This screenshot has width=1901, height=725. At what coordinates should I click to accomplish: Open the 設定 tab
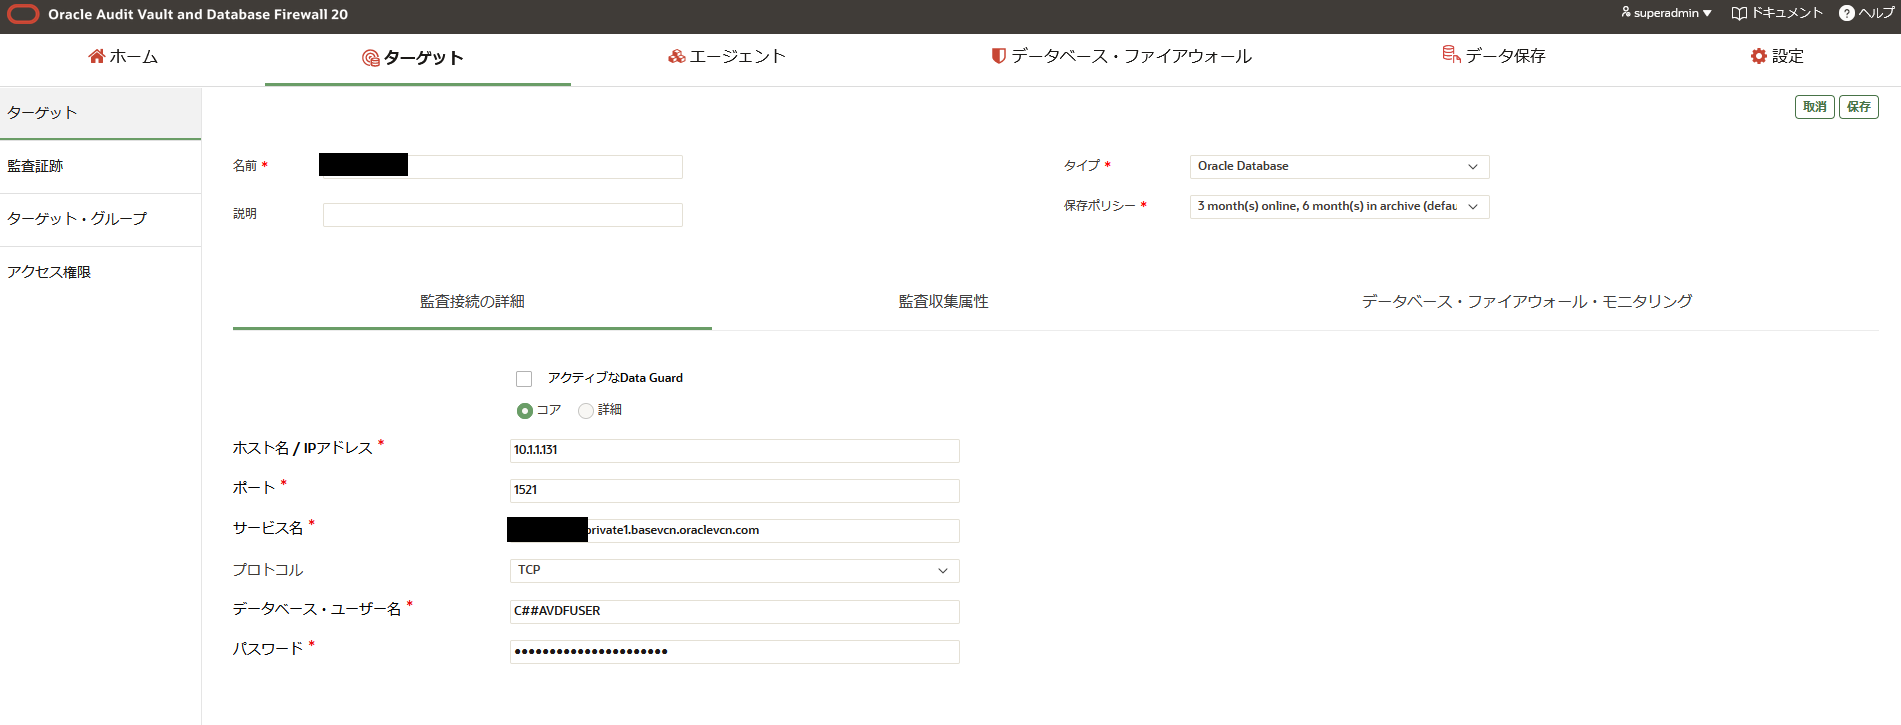[x=1777, y=57]
